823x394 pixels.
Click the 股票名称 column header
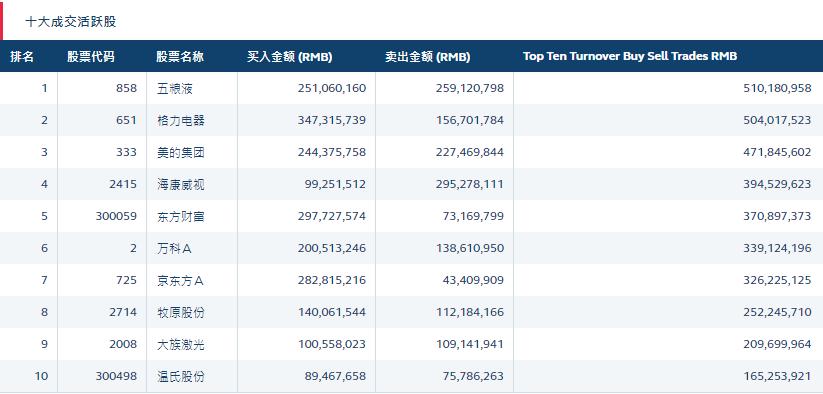tap(180, 57)
